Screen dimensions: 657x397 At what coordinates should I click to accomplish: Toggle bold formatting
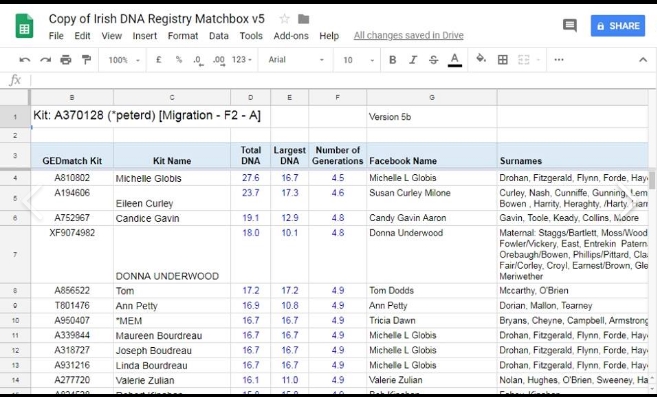click(x=393, y=60)
